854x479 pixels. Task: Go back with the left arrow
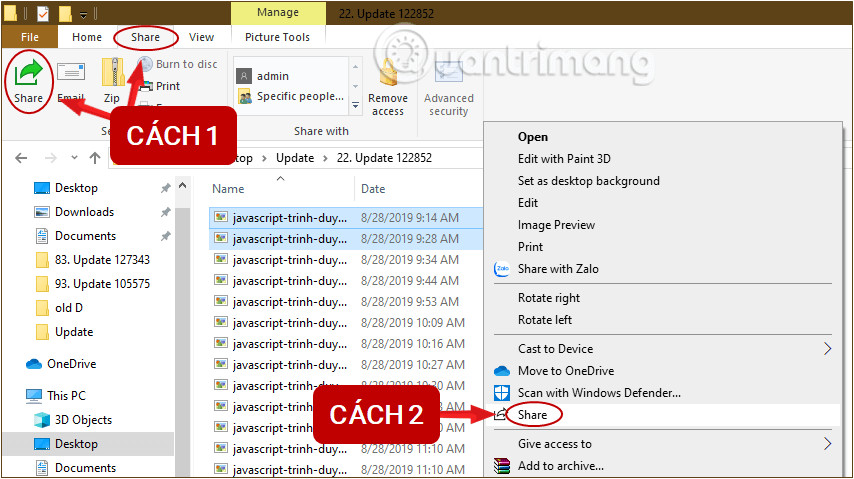(21, 158)
